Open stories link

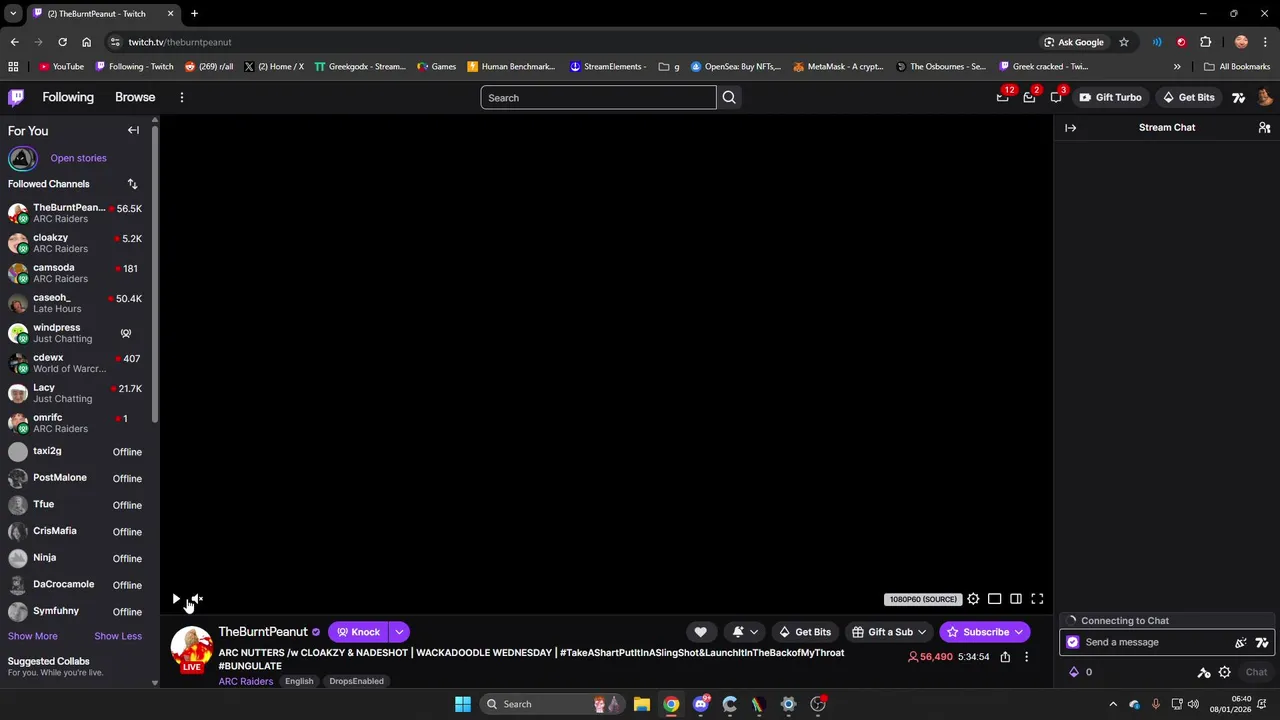click(78, 158)
